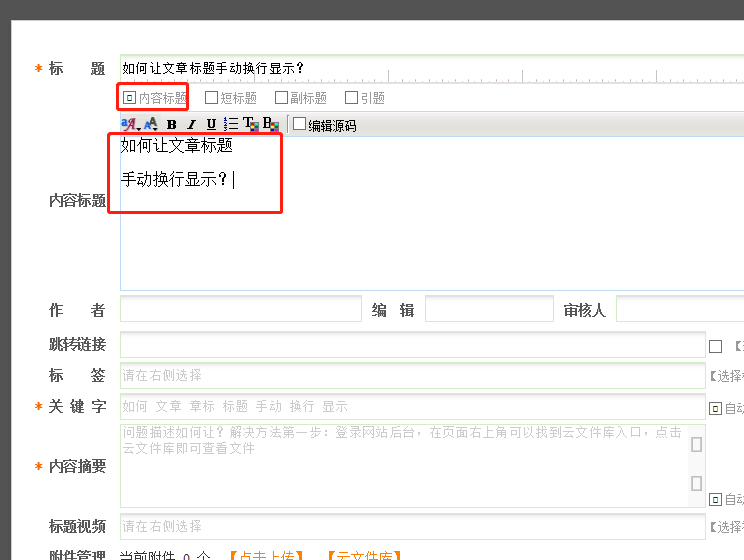The height and width of the screenshot is (560, 744).
Task: Click the numbered list icon
Action: pos(231,124)
